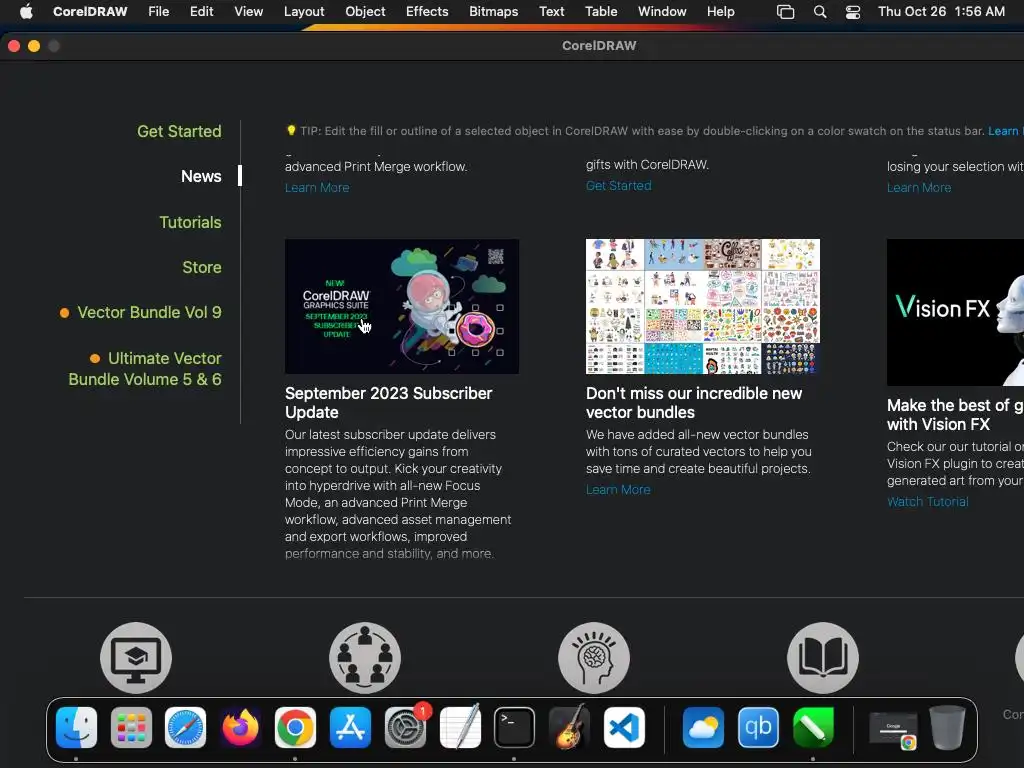Image resolution: width=1024 pixels, height=768 pixels.
Task: Launch Visual Studio Code from dock
Action: (624, 728)
